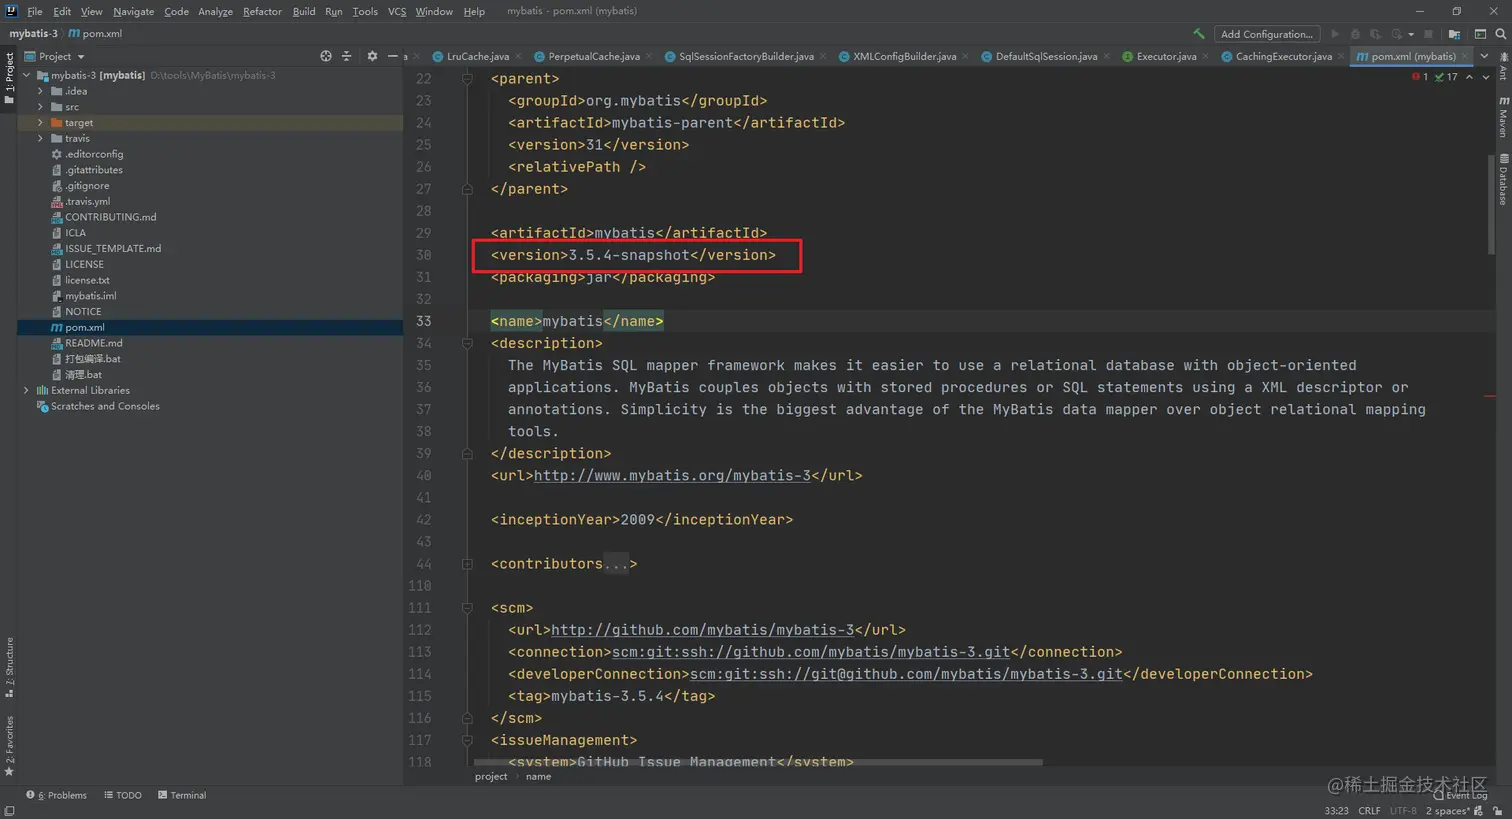Select pom.xml in project tree

[x=210, y=327]
